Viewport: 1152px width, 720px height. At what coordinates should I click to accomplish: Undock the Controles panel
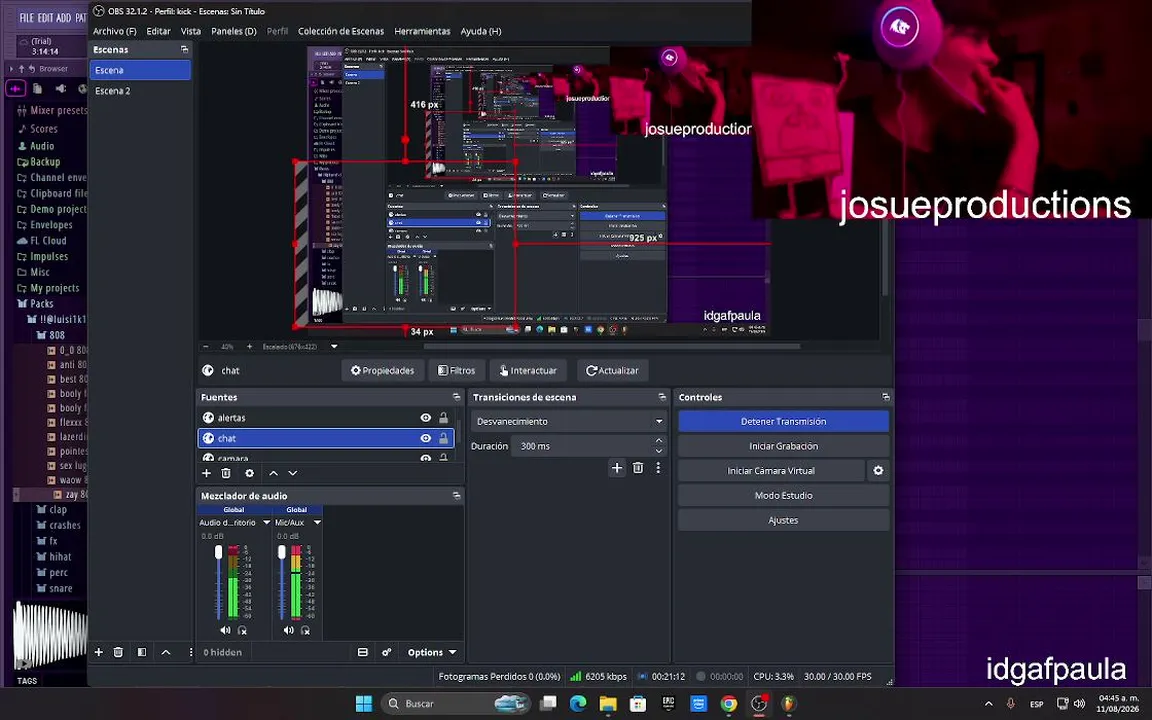(885, 397)
